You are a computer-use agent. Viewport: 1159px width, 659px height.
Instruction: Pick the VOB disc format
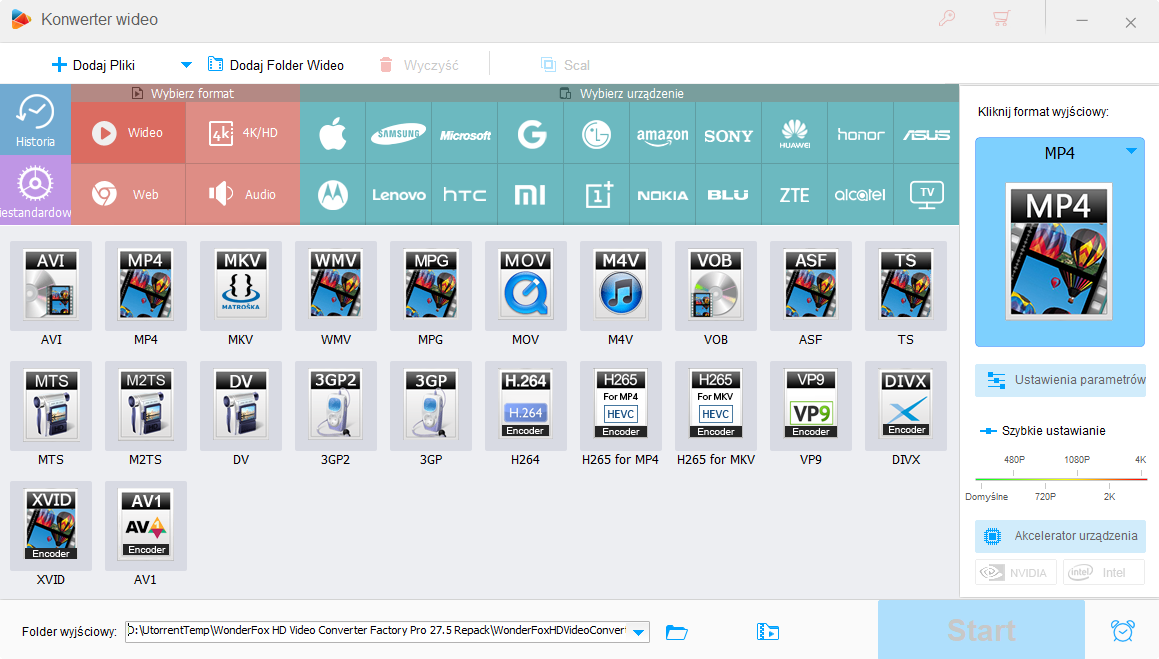pos(716,285)
